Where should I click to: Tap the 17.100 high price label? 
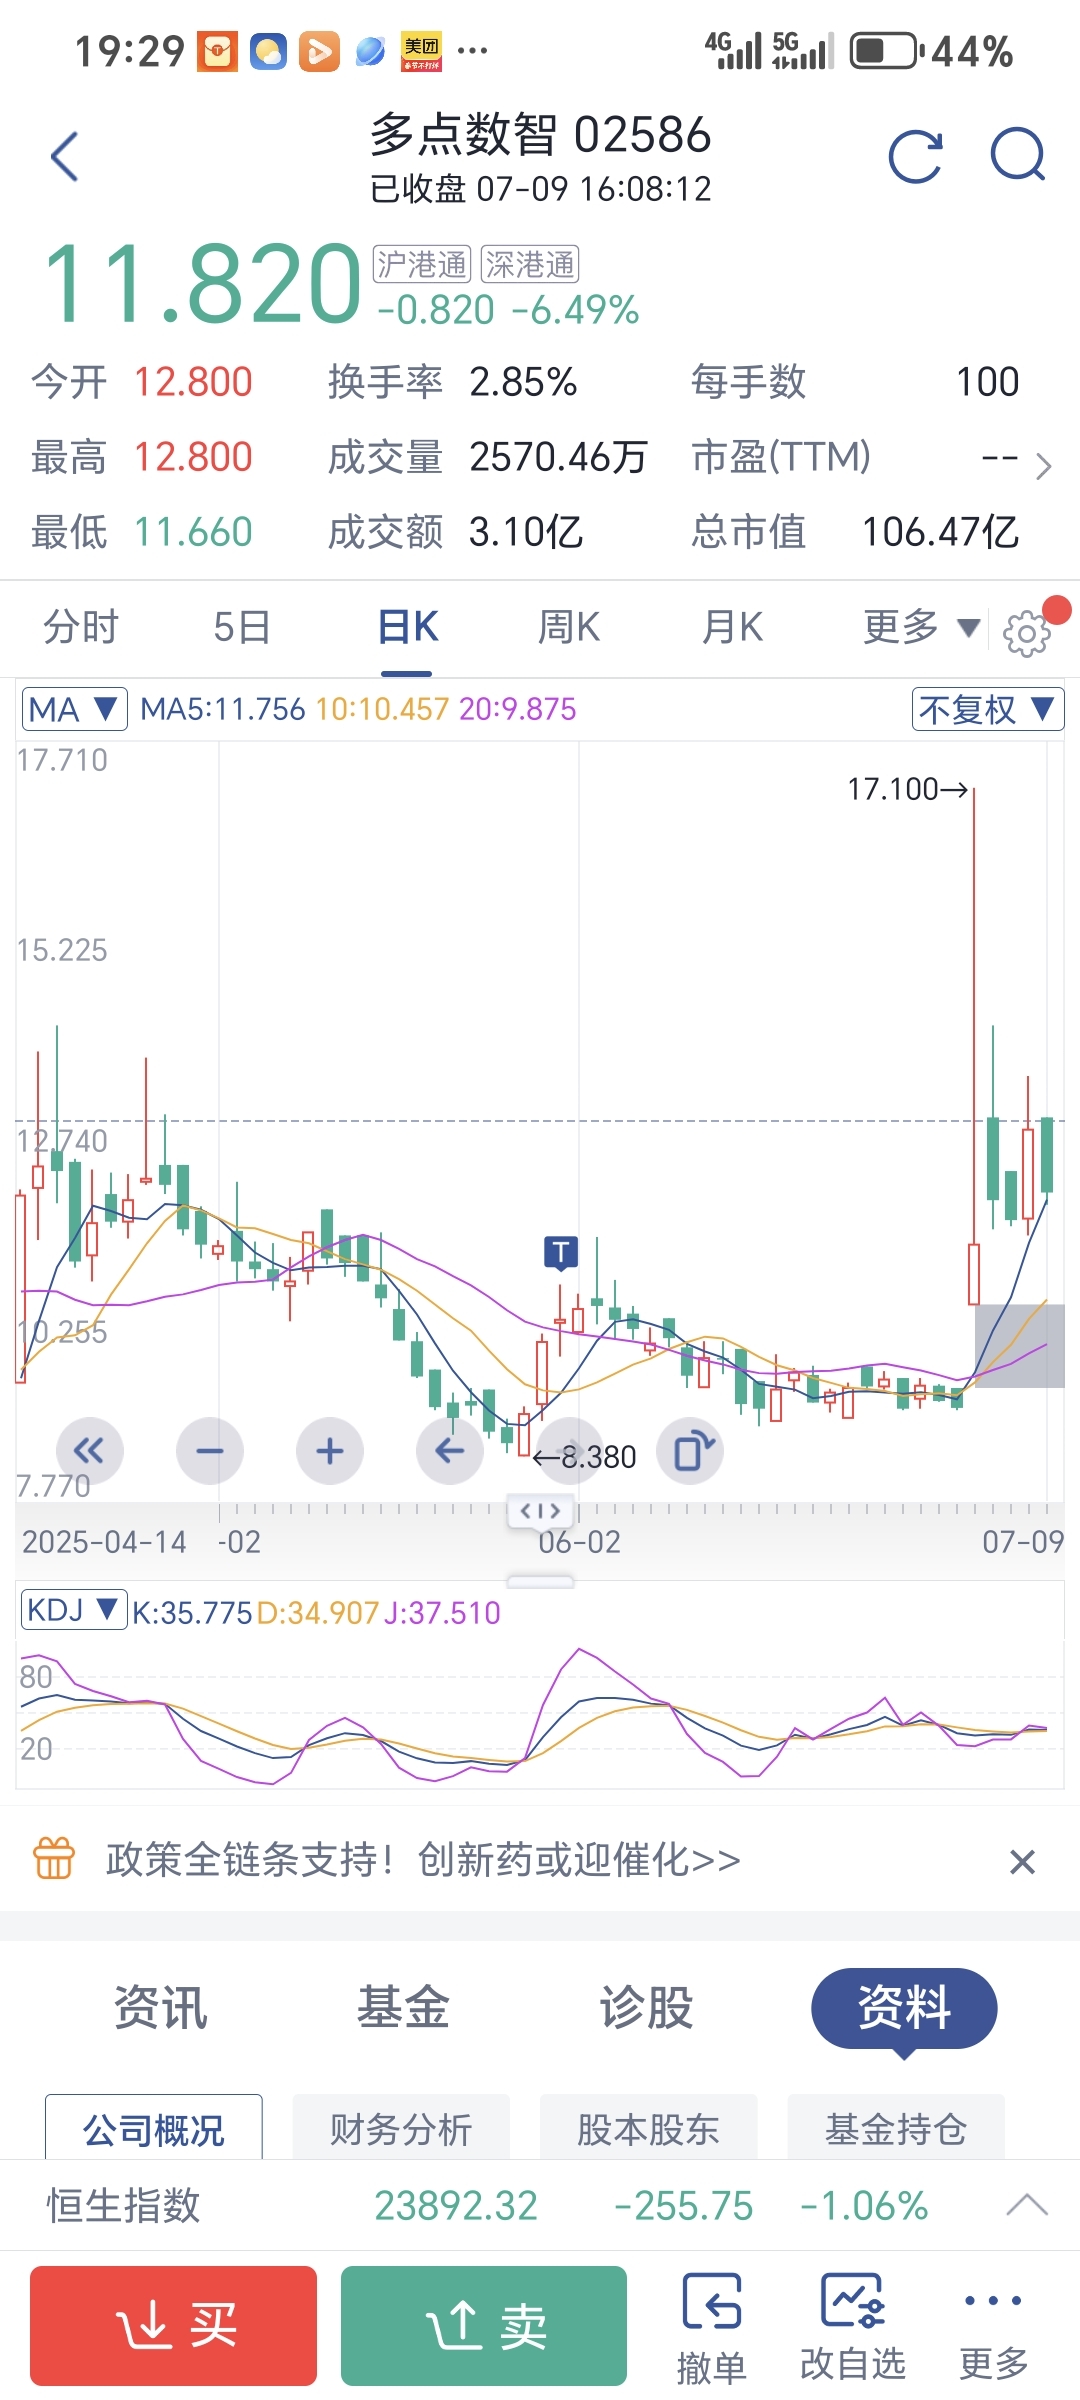pyautogui.click(x=908, y=790)
